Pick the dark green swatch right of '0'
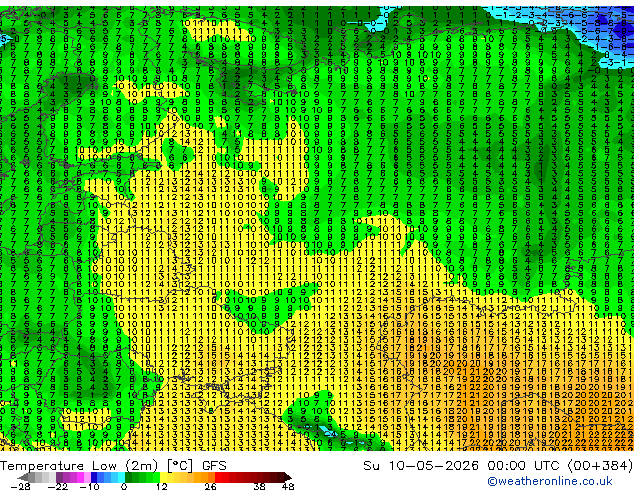Screen dimensions: 634x490 (129, 477)
